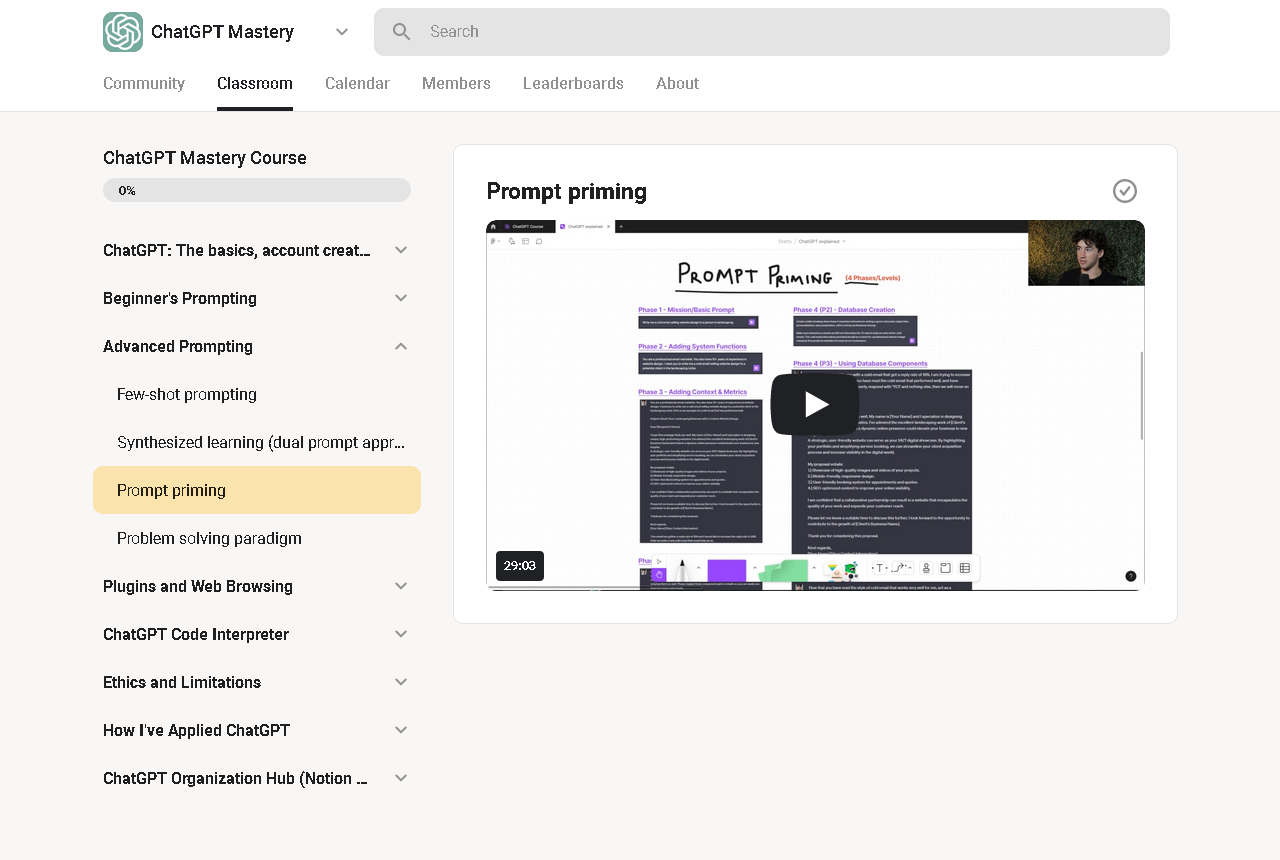The width and height of the screenshot is (1280, 860).
Task: Play the Prompt priming video
Action: pyautogui.click(x=815, y=404)
